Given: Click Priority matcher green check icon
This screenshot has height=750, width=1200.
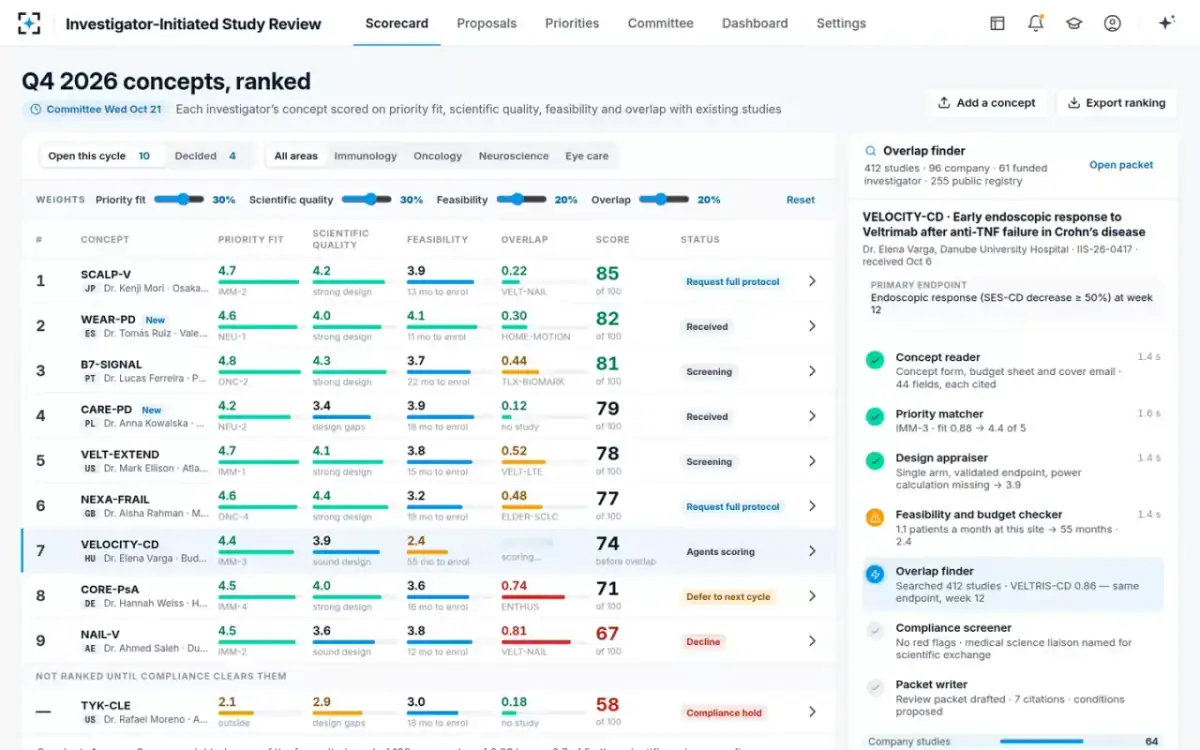Looking at the screenshot, I should 875,416.
